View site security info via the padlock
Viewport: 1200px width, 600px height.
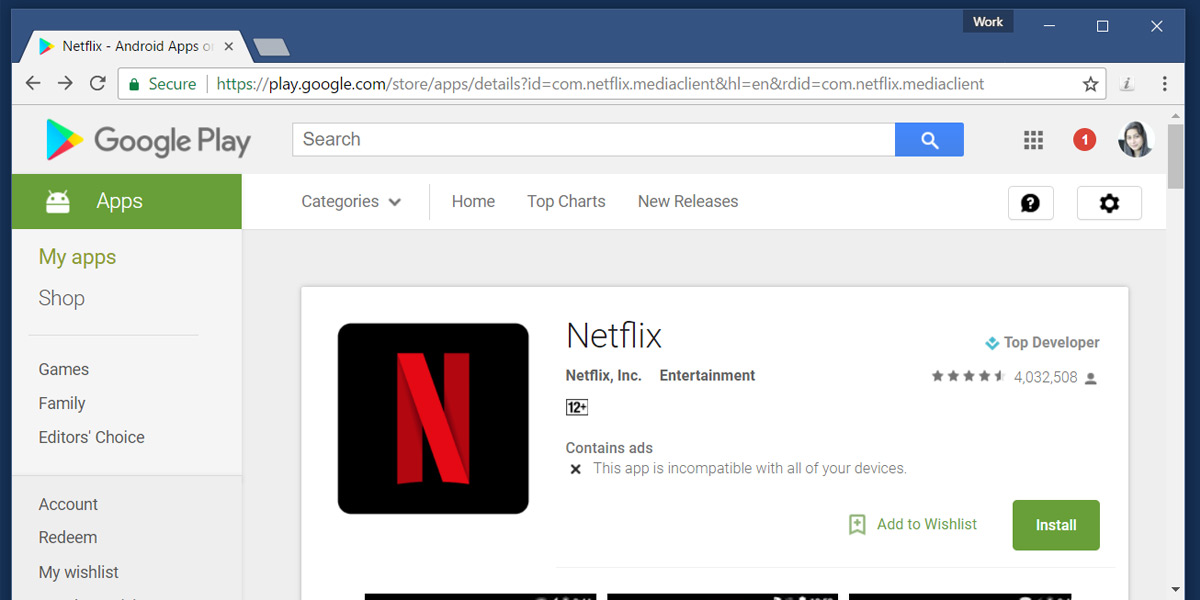tap(134, 84)
